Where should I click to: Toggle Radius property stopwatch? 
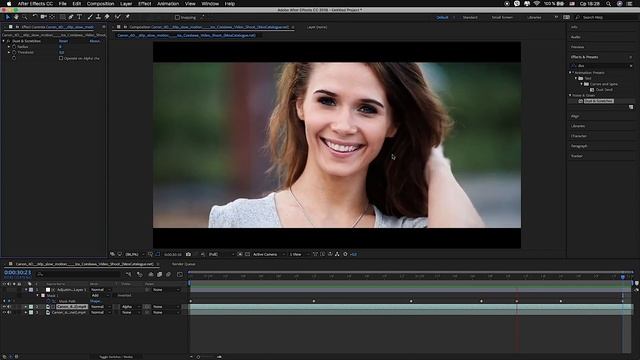point(14,47)
